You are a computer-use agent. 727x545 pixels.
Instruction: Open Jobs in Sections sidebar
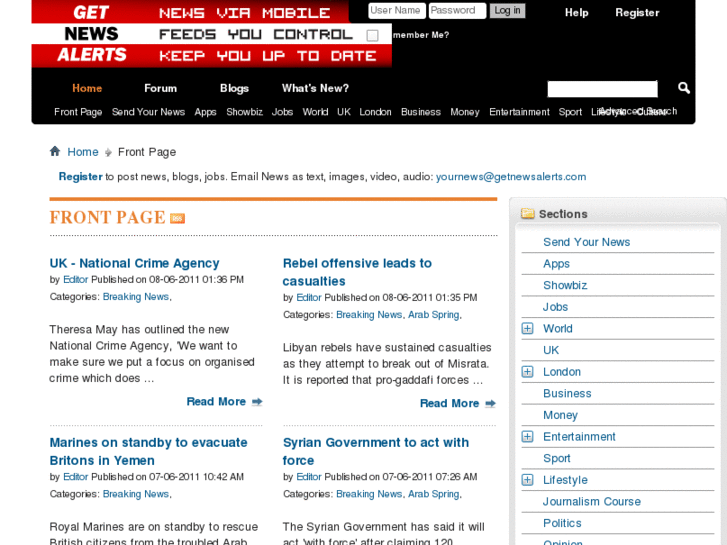[555, 307]
